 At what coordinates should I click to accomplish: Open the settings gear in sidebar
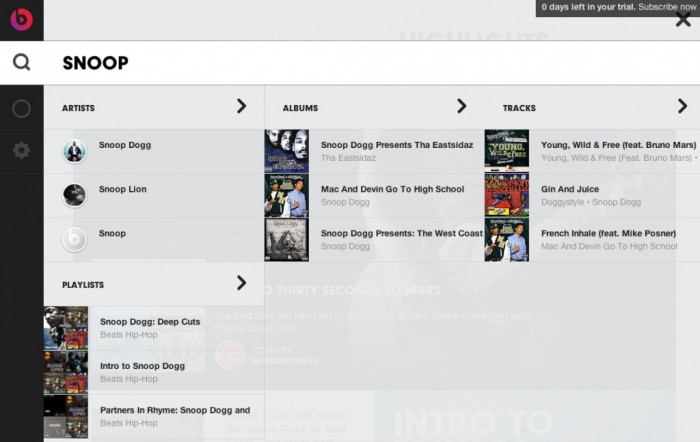pos(21,150)
